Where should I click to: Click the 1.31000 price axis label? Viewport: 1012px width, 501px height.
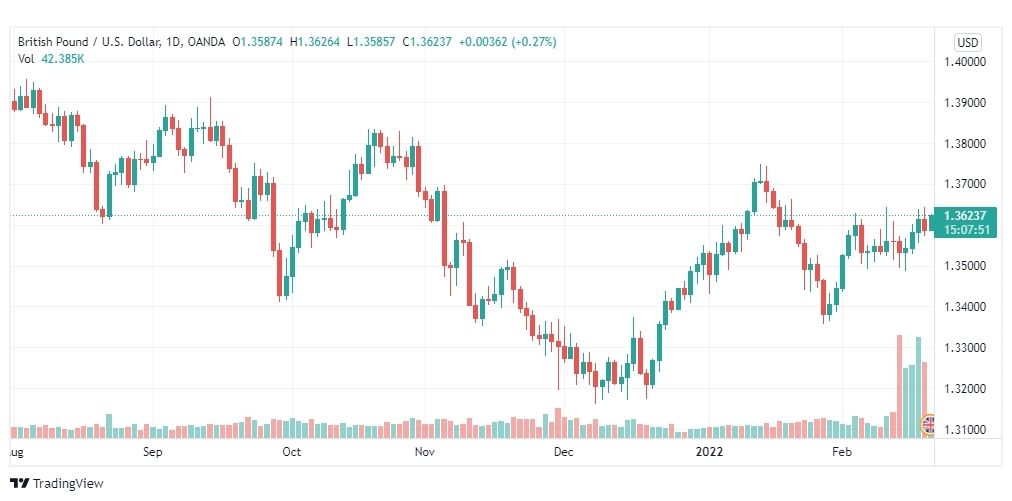coord(965,430)
